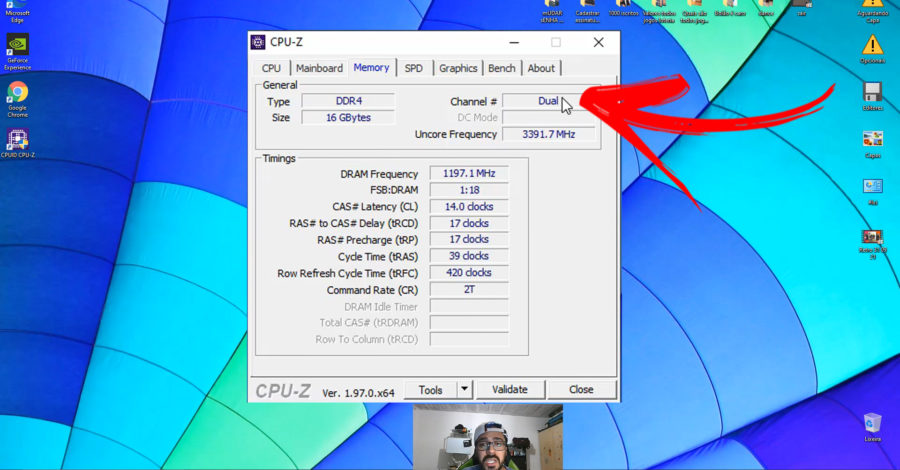
Task: Go to the About tab
Action: 541,68
